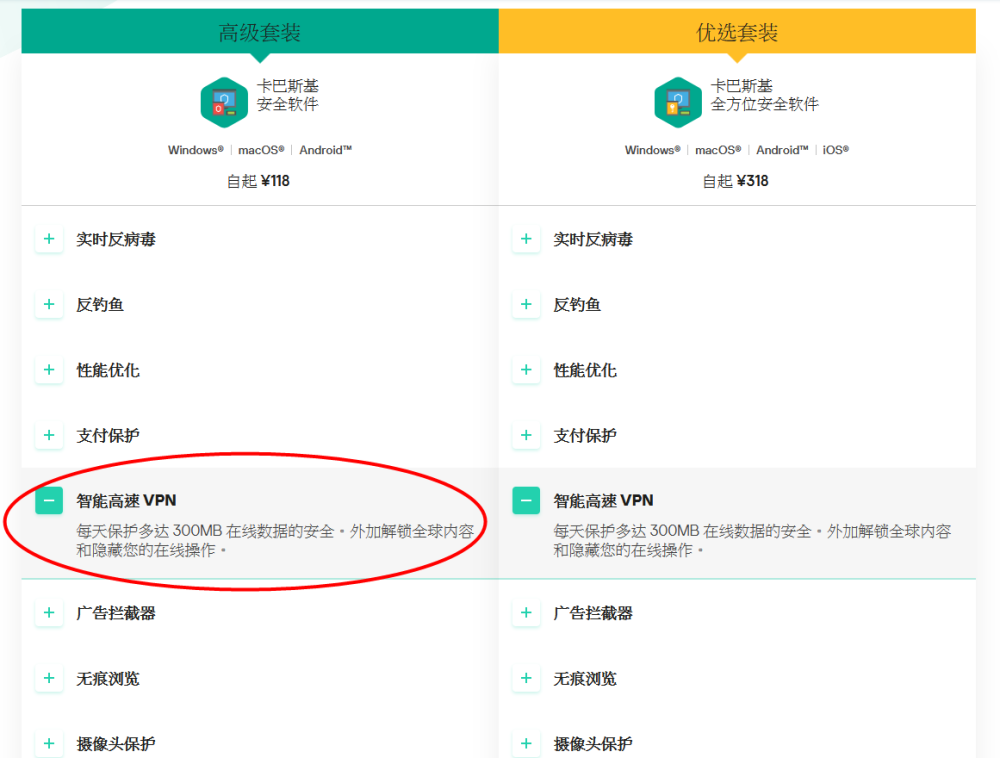The height and width of the screenshot is (758, 1000).
Task: Click the 摄像头保护 label in 高级套装
Action: [116, 744]
